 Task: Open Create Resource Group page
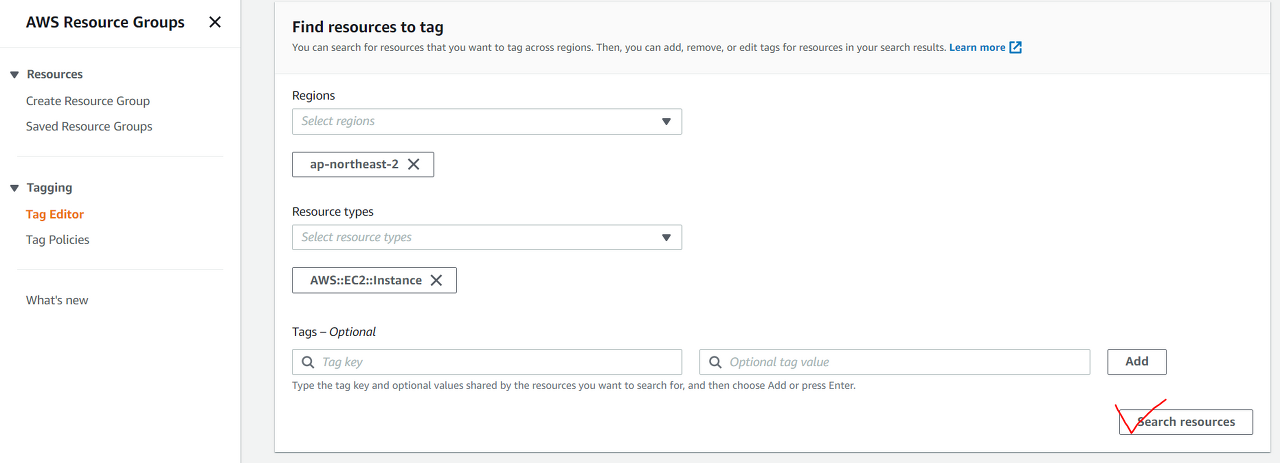pyautogui.click(x=88, y=101)
